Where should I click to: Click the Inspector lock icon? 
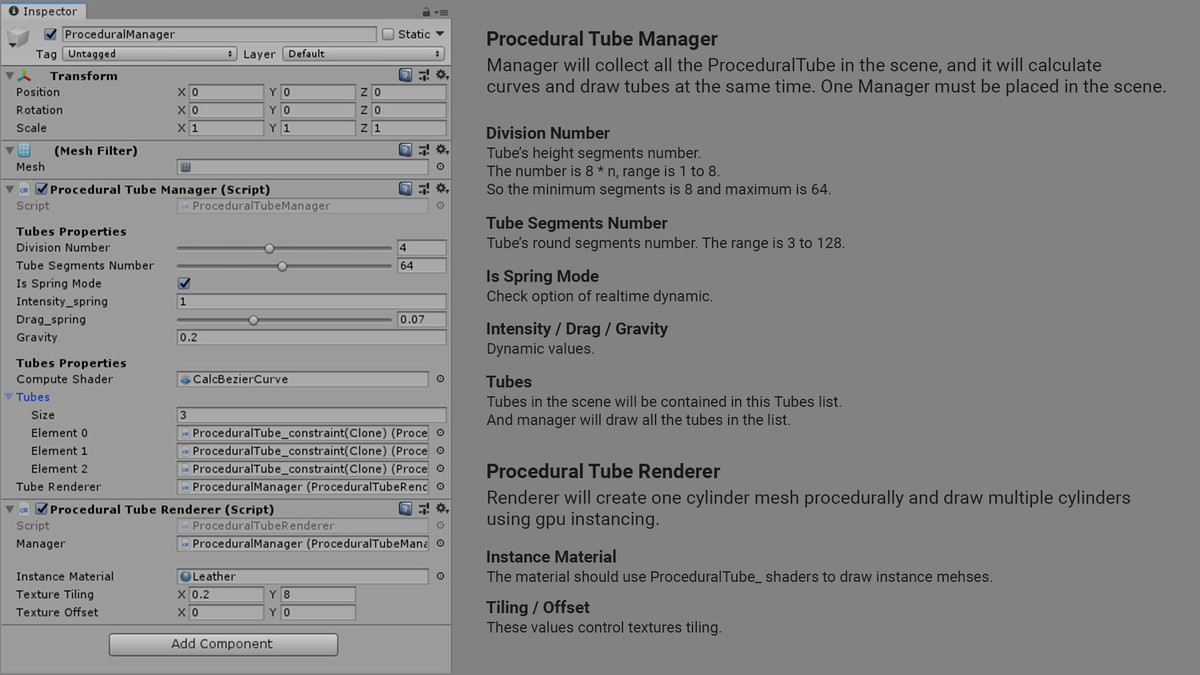point(428,12)
